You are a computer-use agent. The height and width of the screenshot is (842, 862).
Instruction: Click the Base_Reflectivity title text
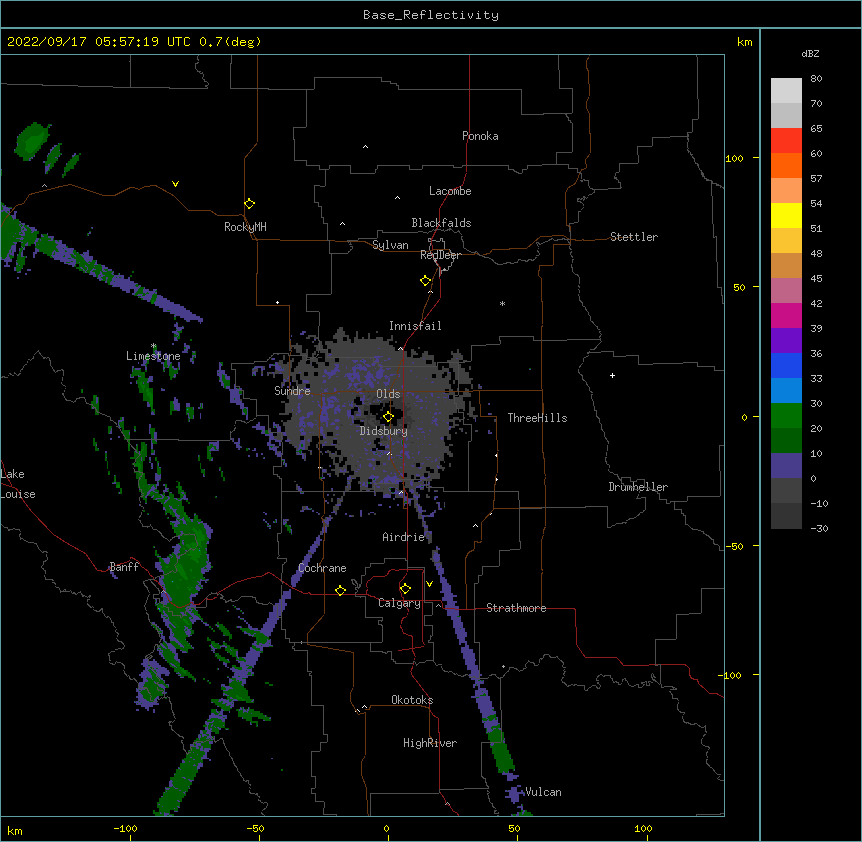(431, 15)
